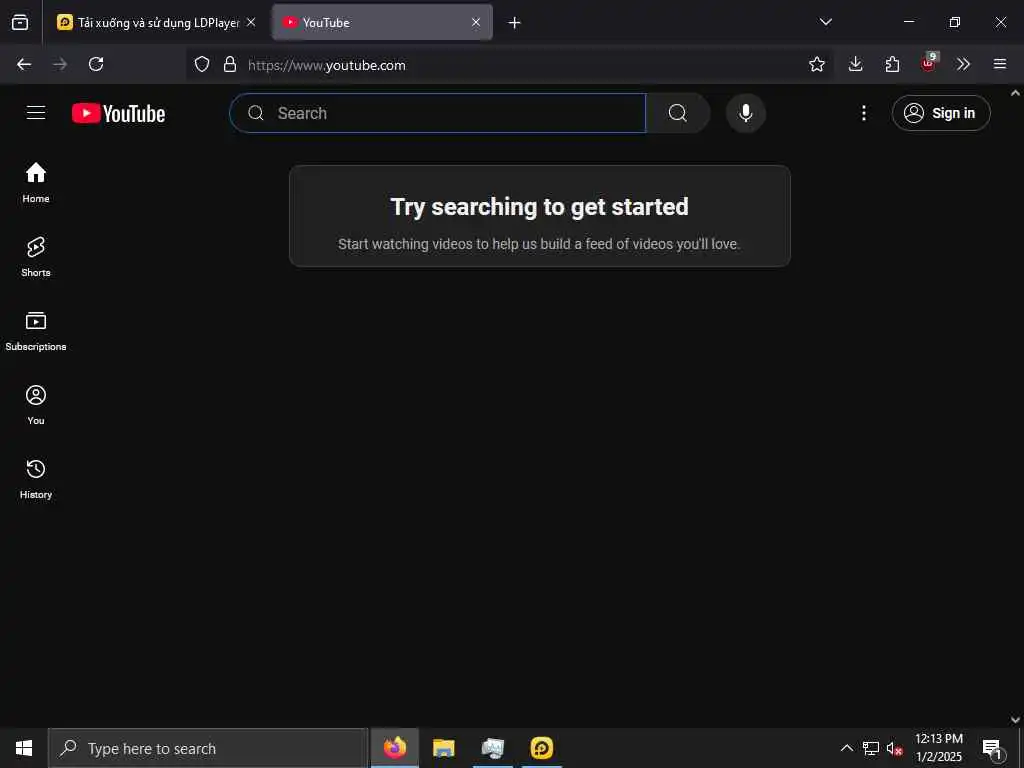This screenshot has height=768, width=1024.
Task: Close the LDPlayer tab
Action: click(x=251, y=22)
